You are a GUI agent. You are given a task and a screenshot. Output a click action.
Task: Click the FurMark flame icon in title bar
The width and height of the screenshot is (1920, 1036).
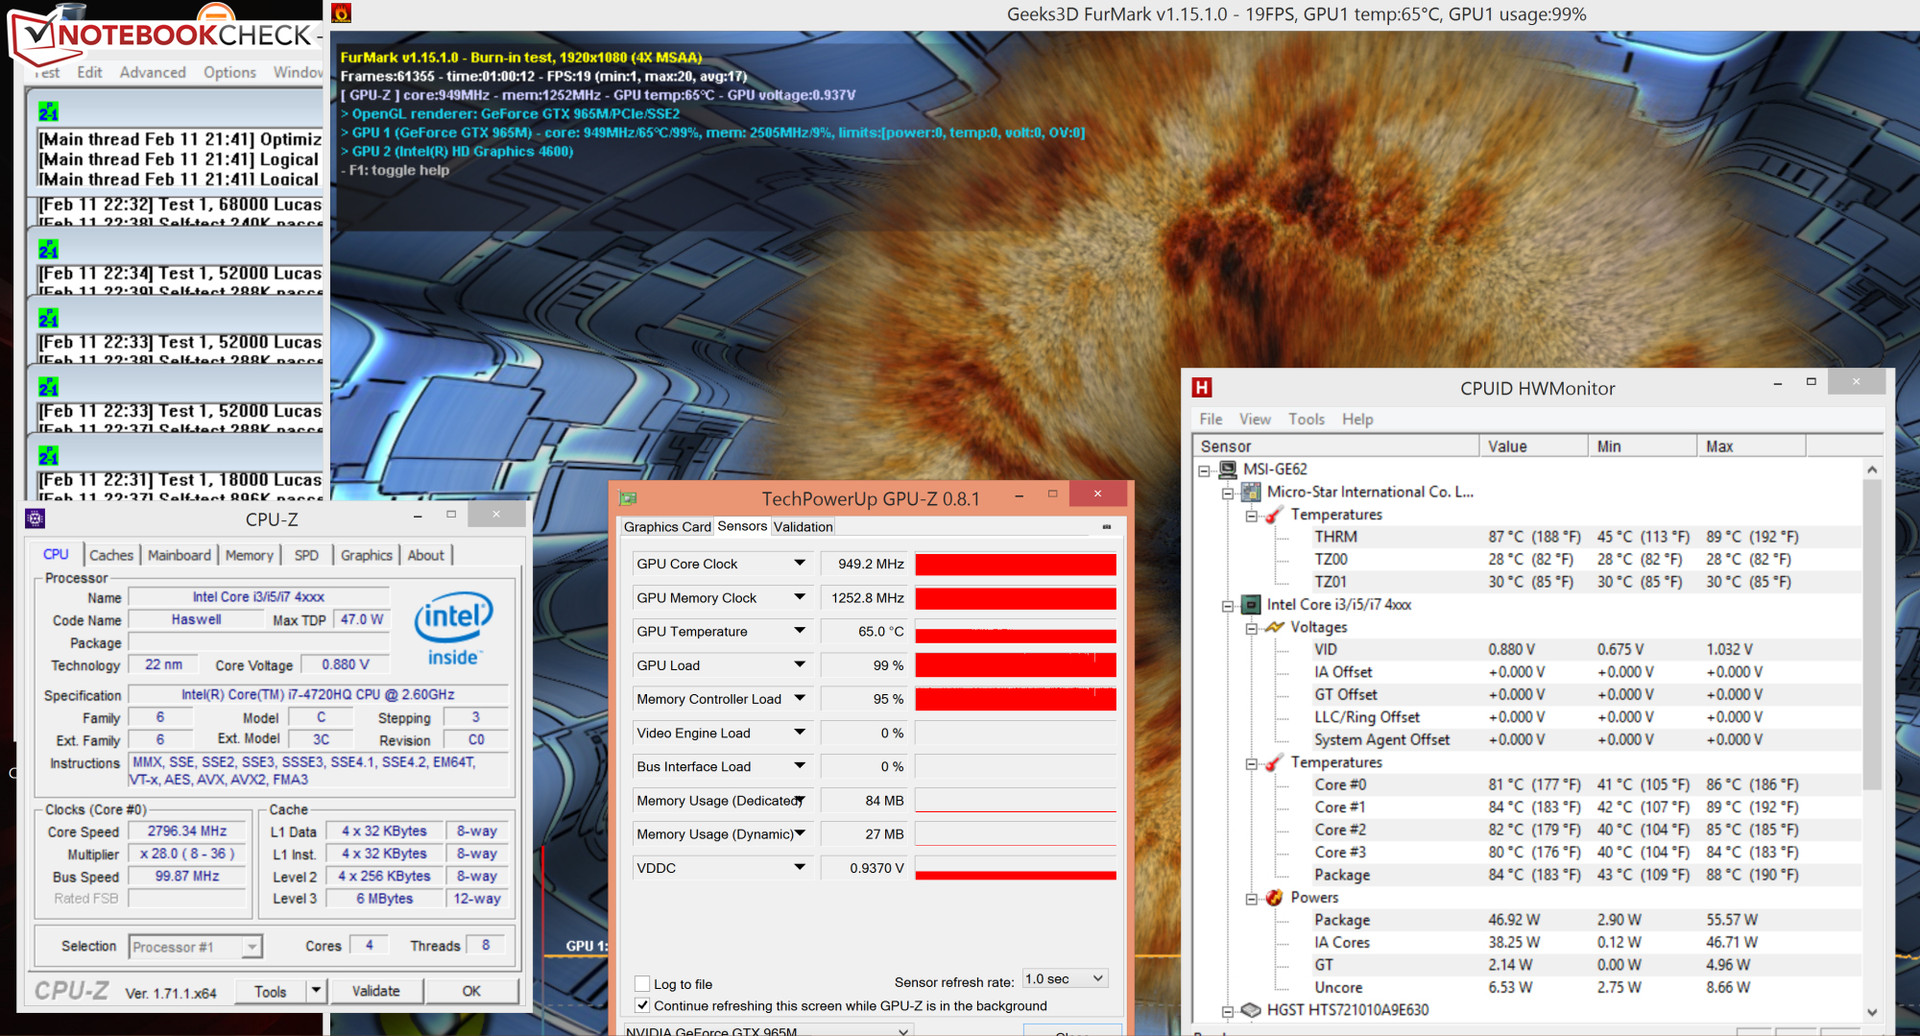[x=341, y=13]
